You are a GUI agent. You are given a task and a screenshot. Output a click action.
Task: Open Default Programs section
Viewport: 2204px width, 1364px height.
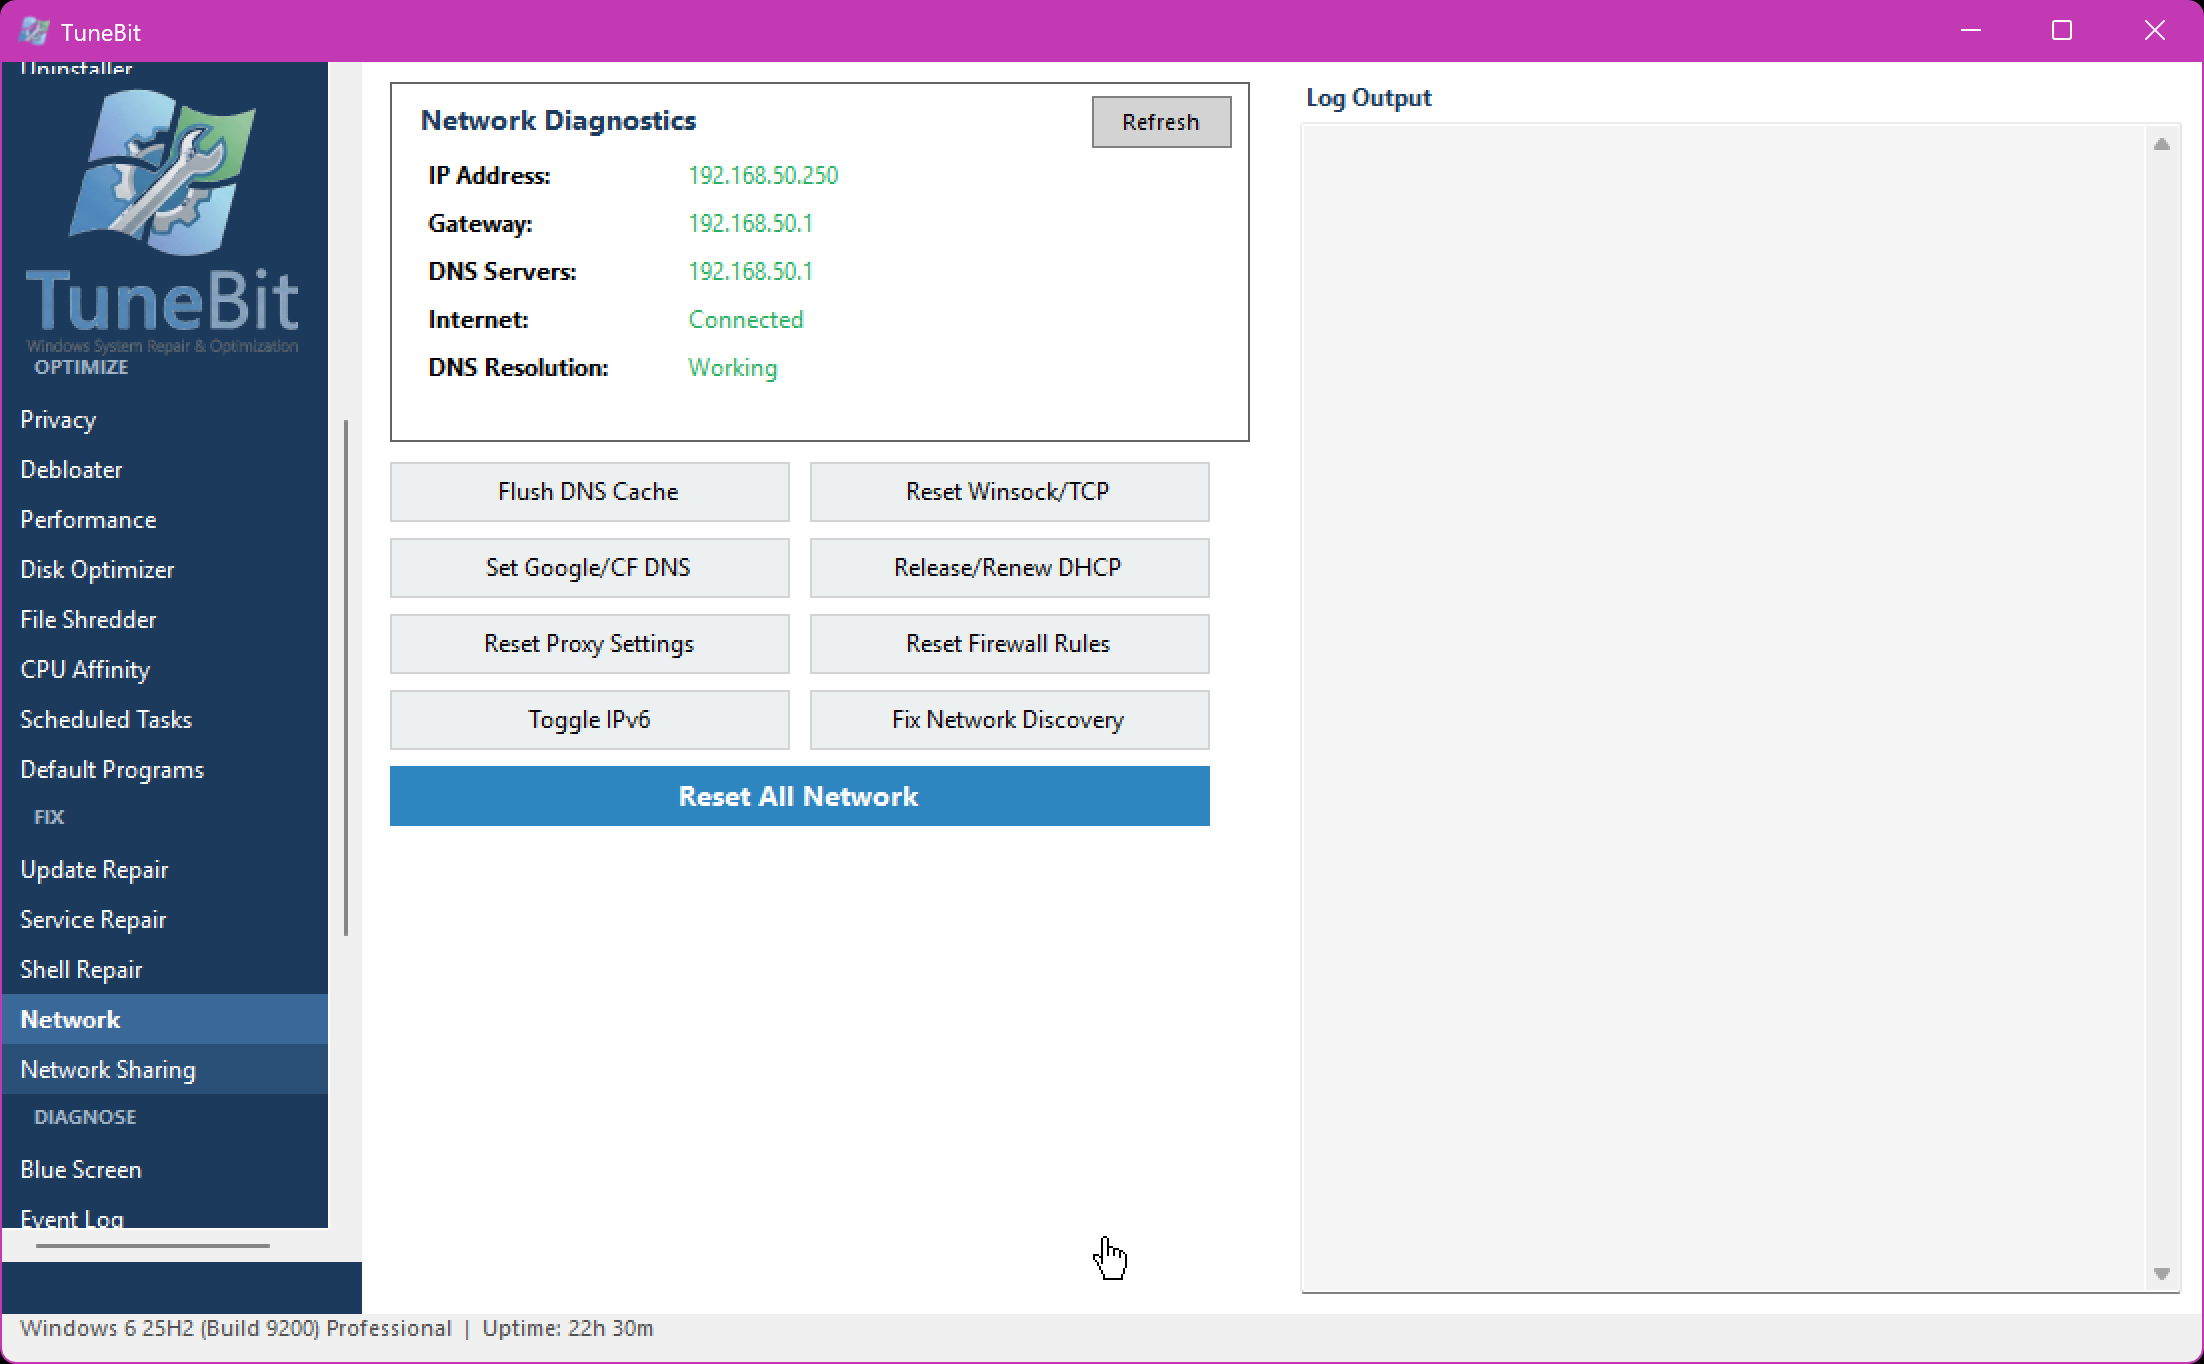click(x=164, y=769)
